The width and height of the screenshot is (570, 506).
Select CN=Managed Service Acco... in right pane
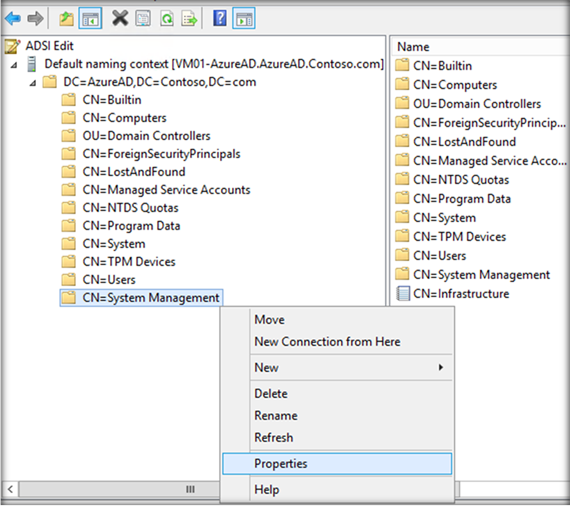pos(490,161)
